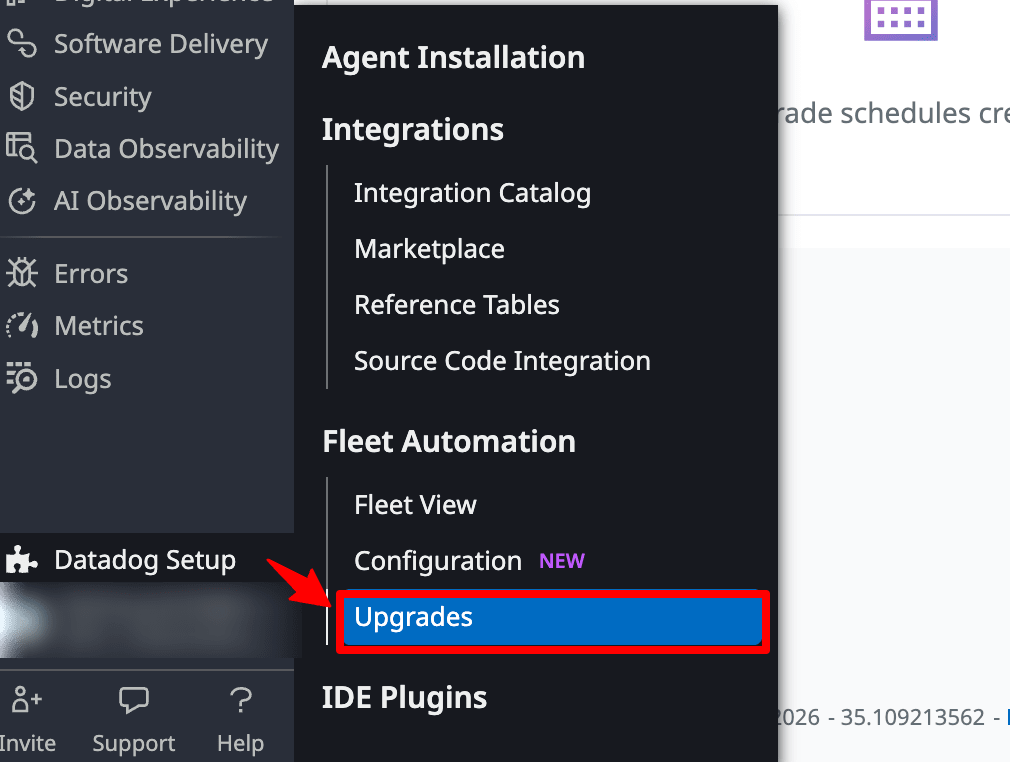Click the purple grid icon top right

900,20
